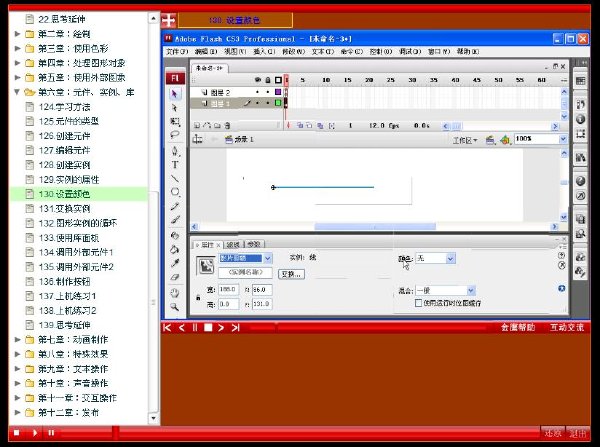This screenshot has width=600, height=447.
Task: Select the Subselection tool
Action: [175, 108]
